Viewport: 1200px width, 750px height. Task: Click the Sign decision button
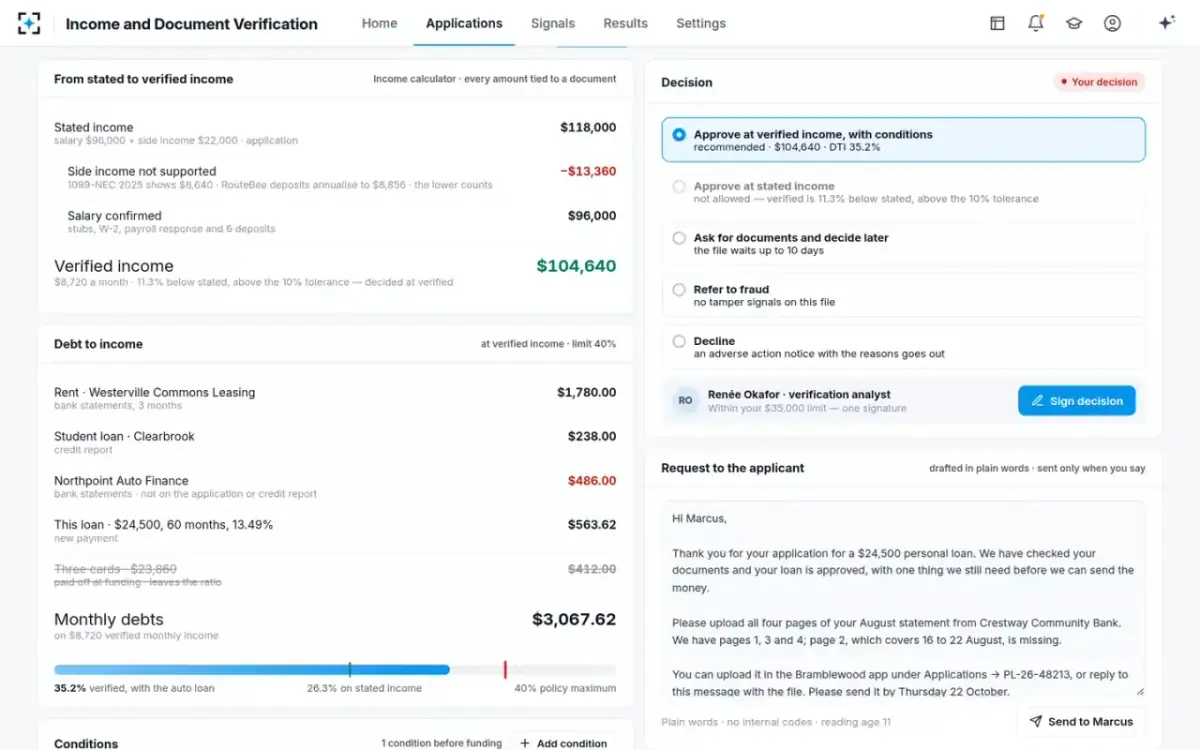(x=1077, y=401)
